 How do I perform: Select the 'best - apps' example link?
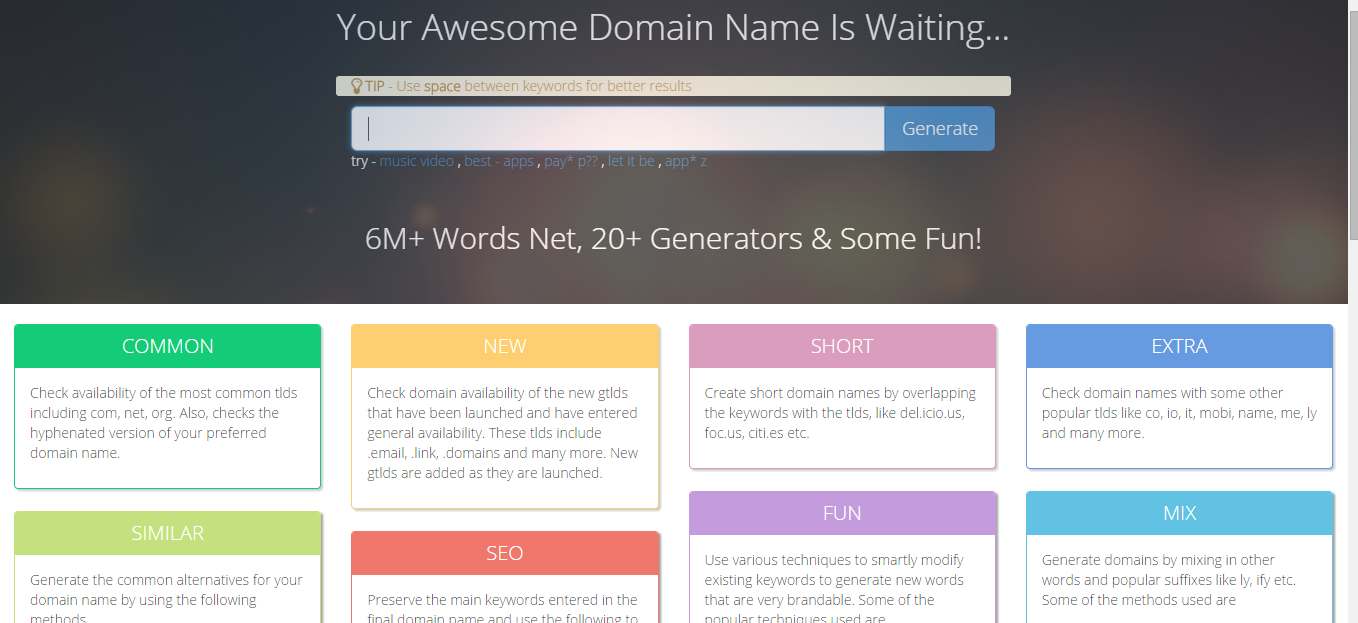(499, 161)
